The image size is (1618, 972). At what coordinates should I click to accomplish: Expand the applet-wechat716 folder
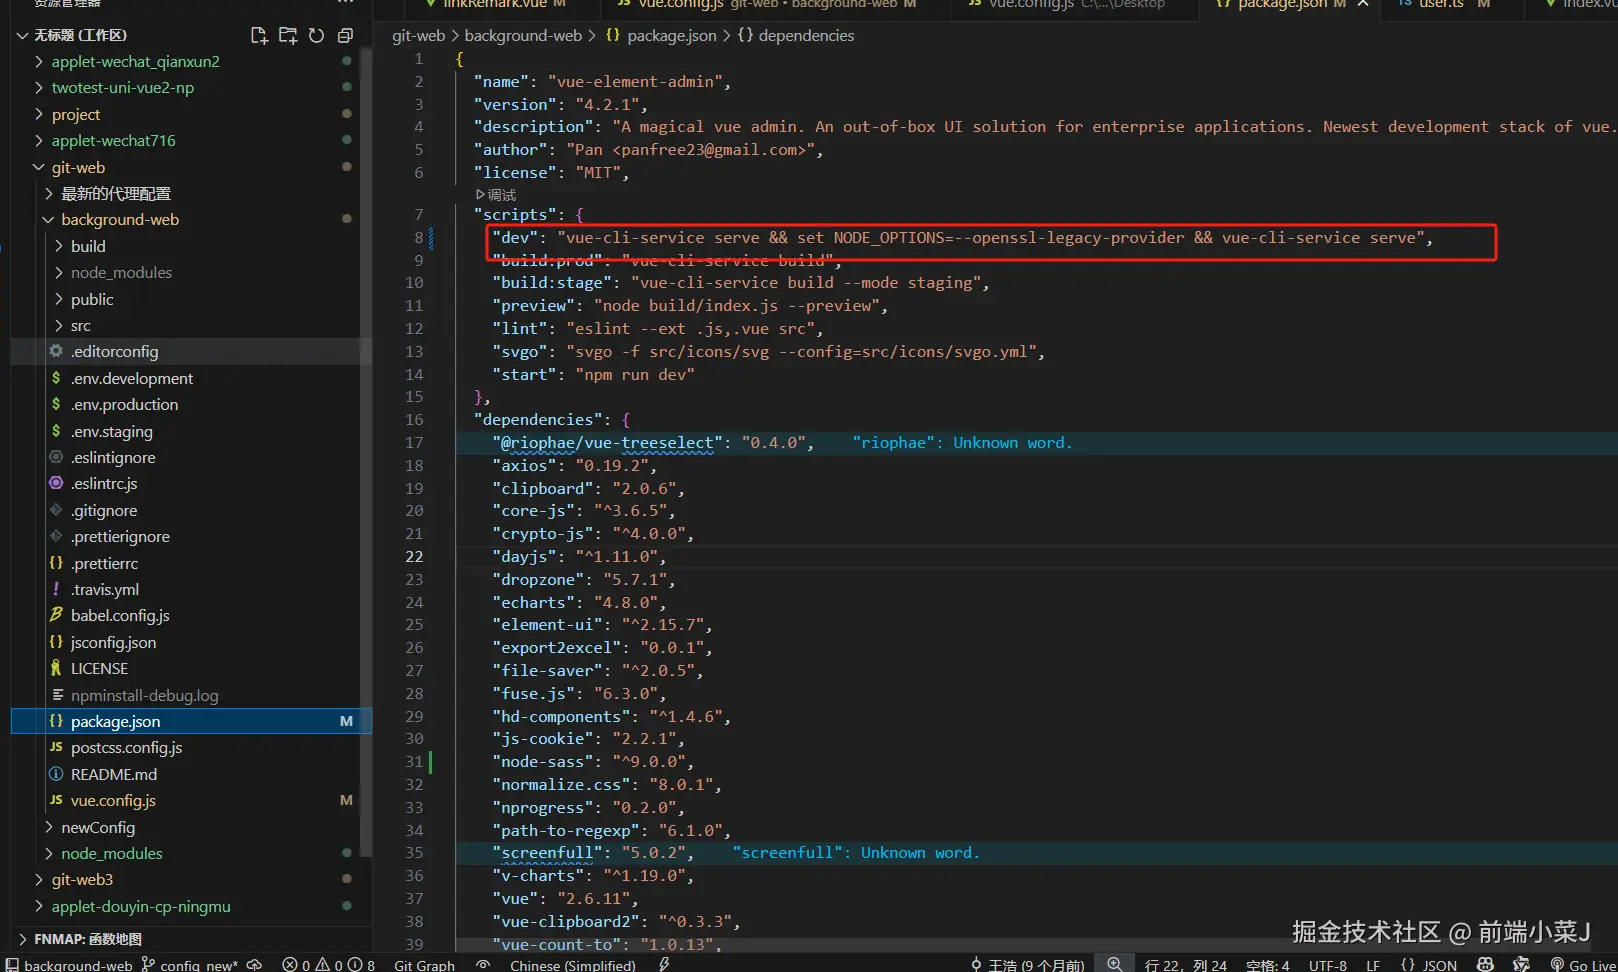[113, 141]
